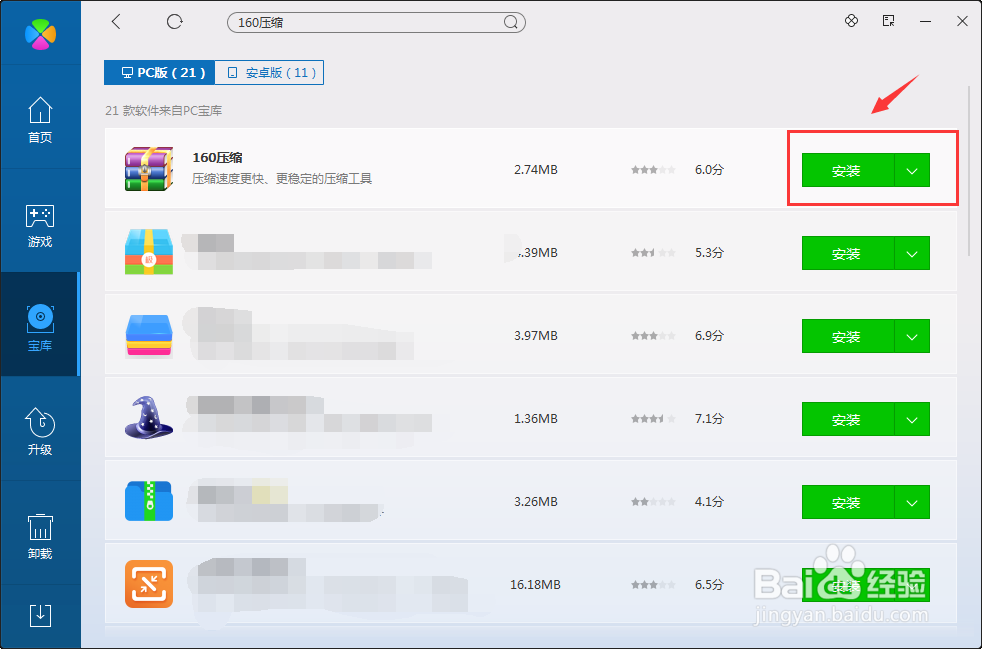Click the blue zip box icon with 3.39MB
The width and height of the screenshot is (982, 649).
(x=148, y=252)
